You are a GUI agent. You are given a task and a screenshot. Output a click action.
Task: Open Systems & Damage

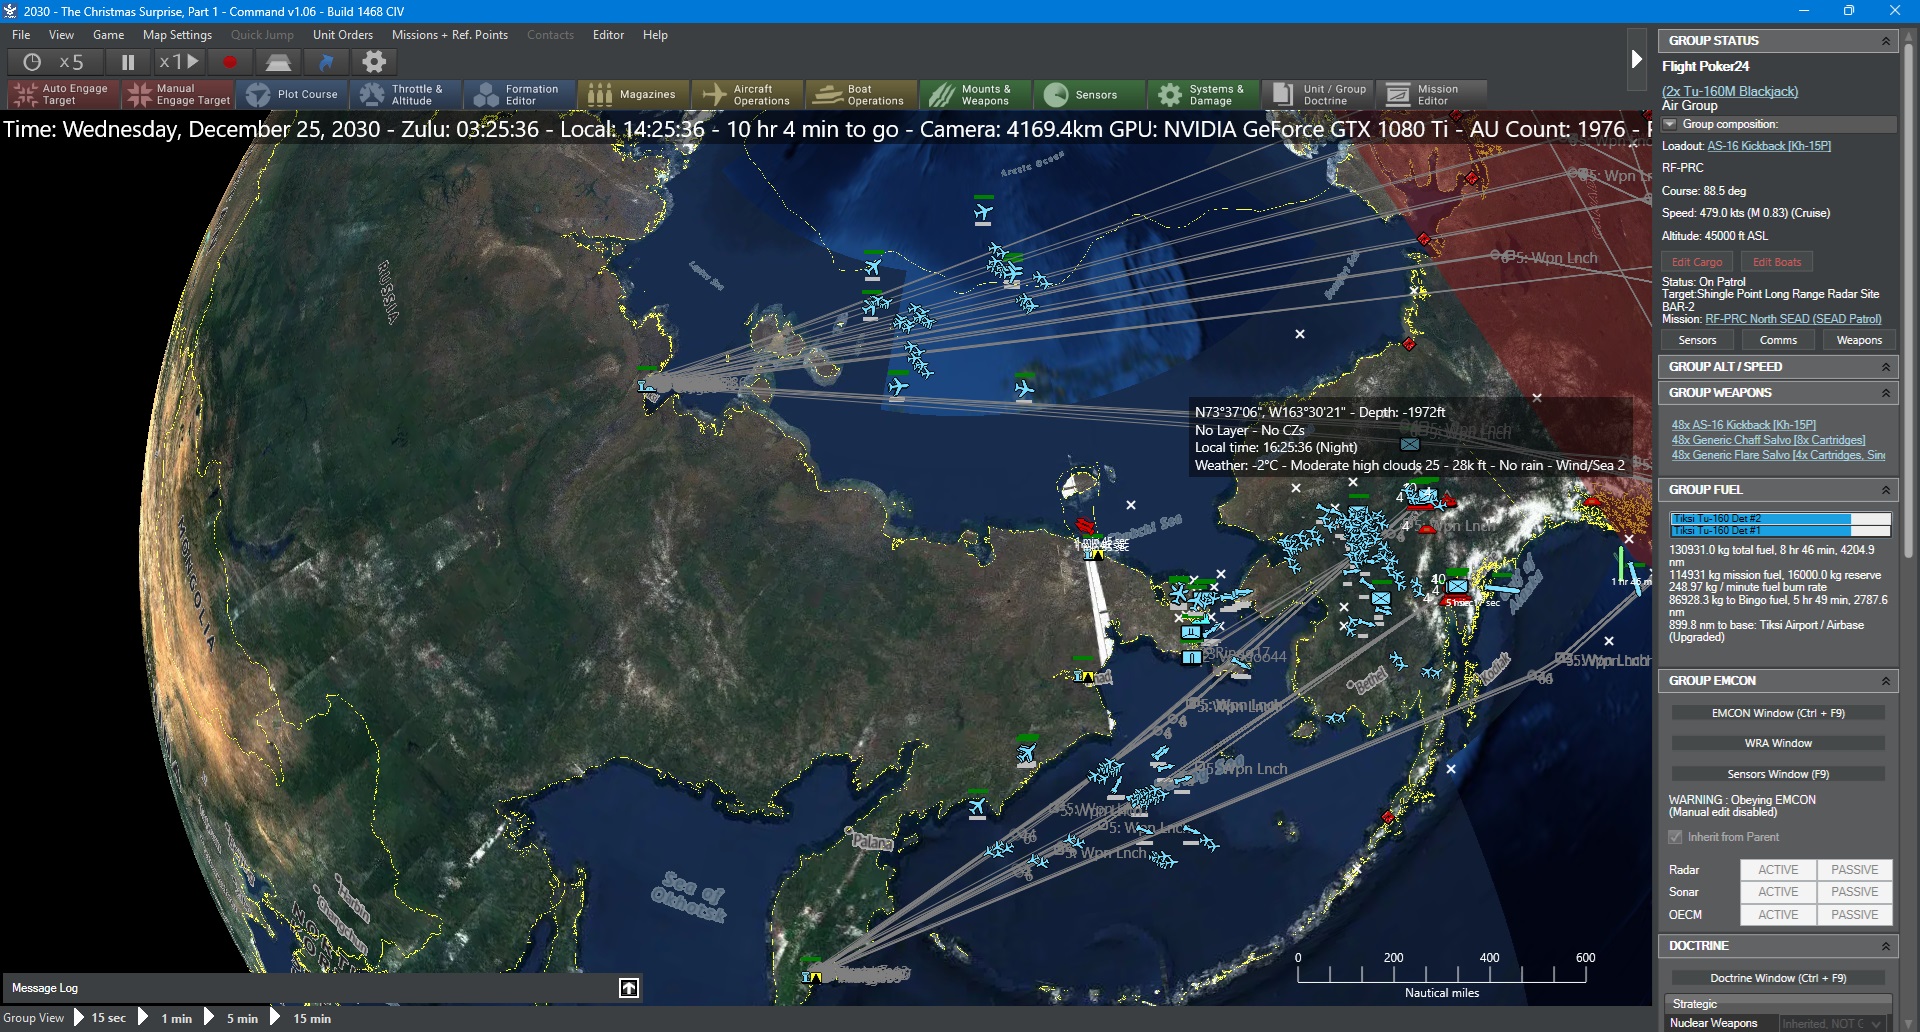pos(1203,95)
